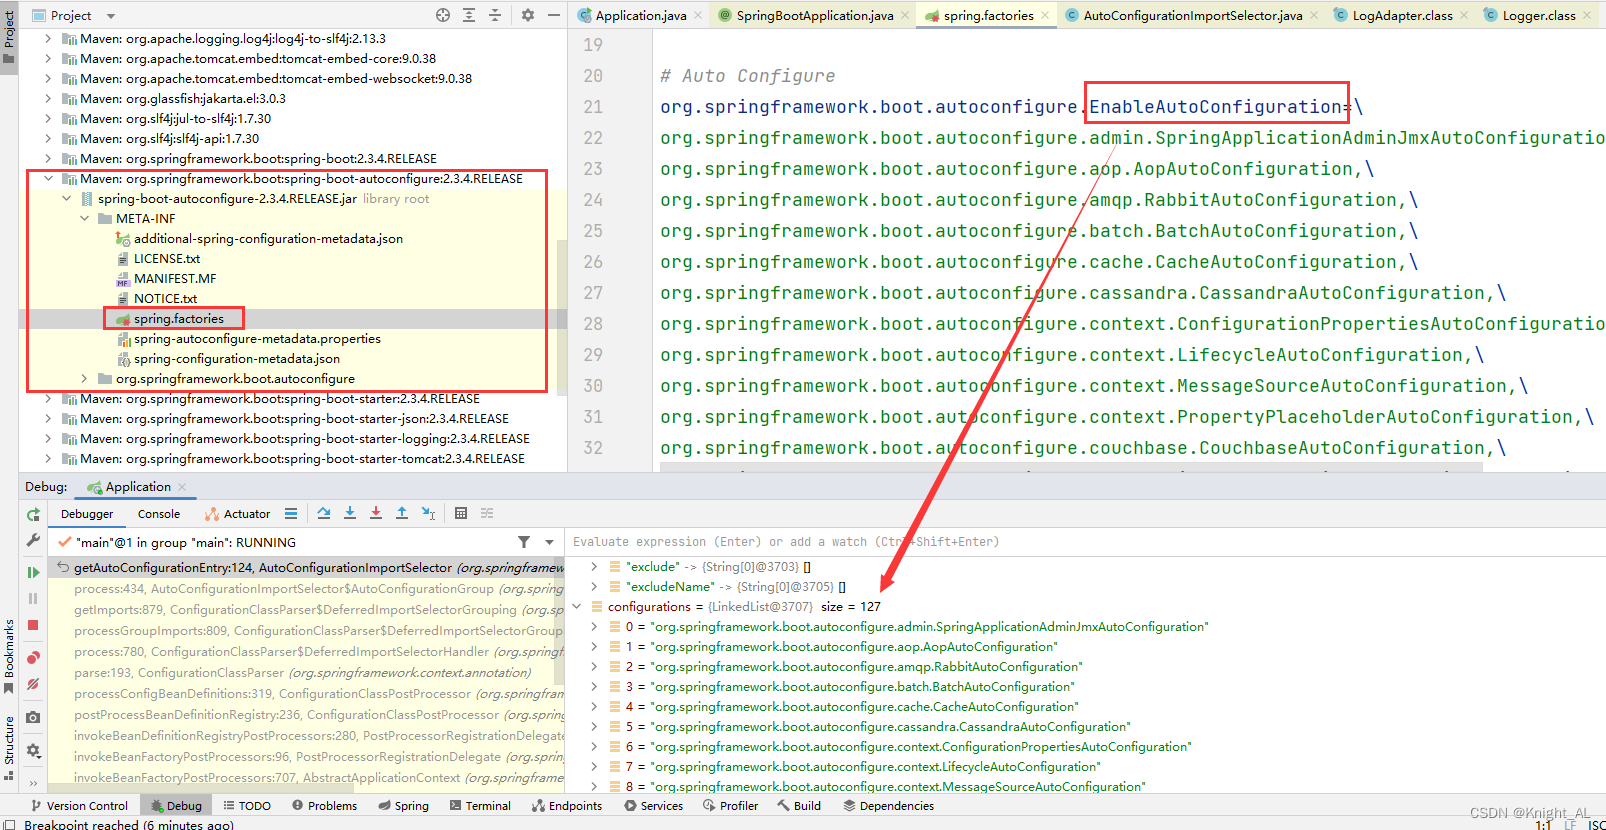The image size is (1606, 830).
Task: Close the Application debug session tab
Action: [182, 487]
